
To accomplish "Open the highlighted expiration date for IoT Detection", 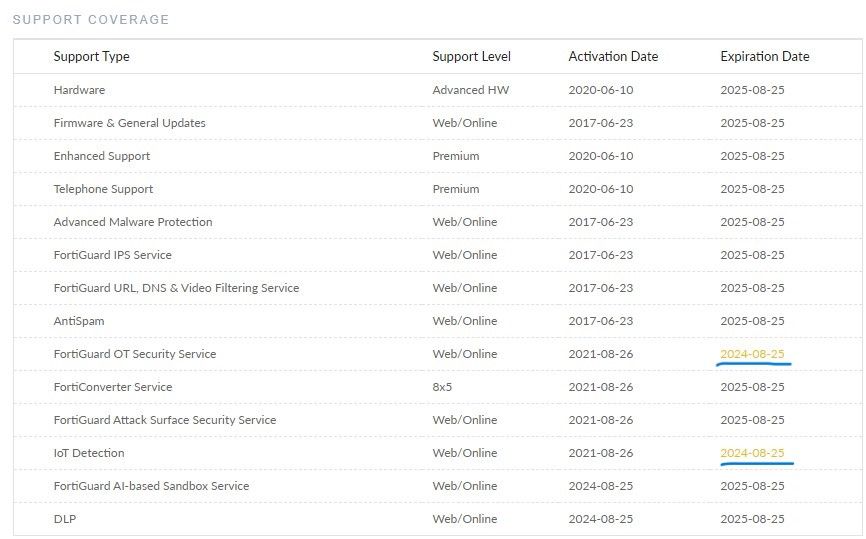I will [x=752, y=453].
